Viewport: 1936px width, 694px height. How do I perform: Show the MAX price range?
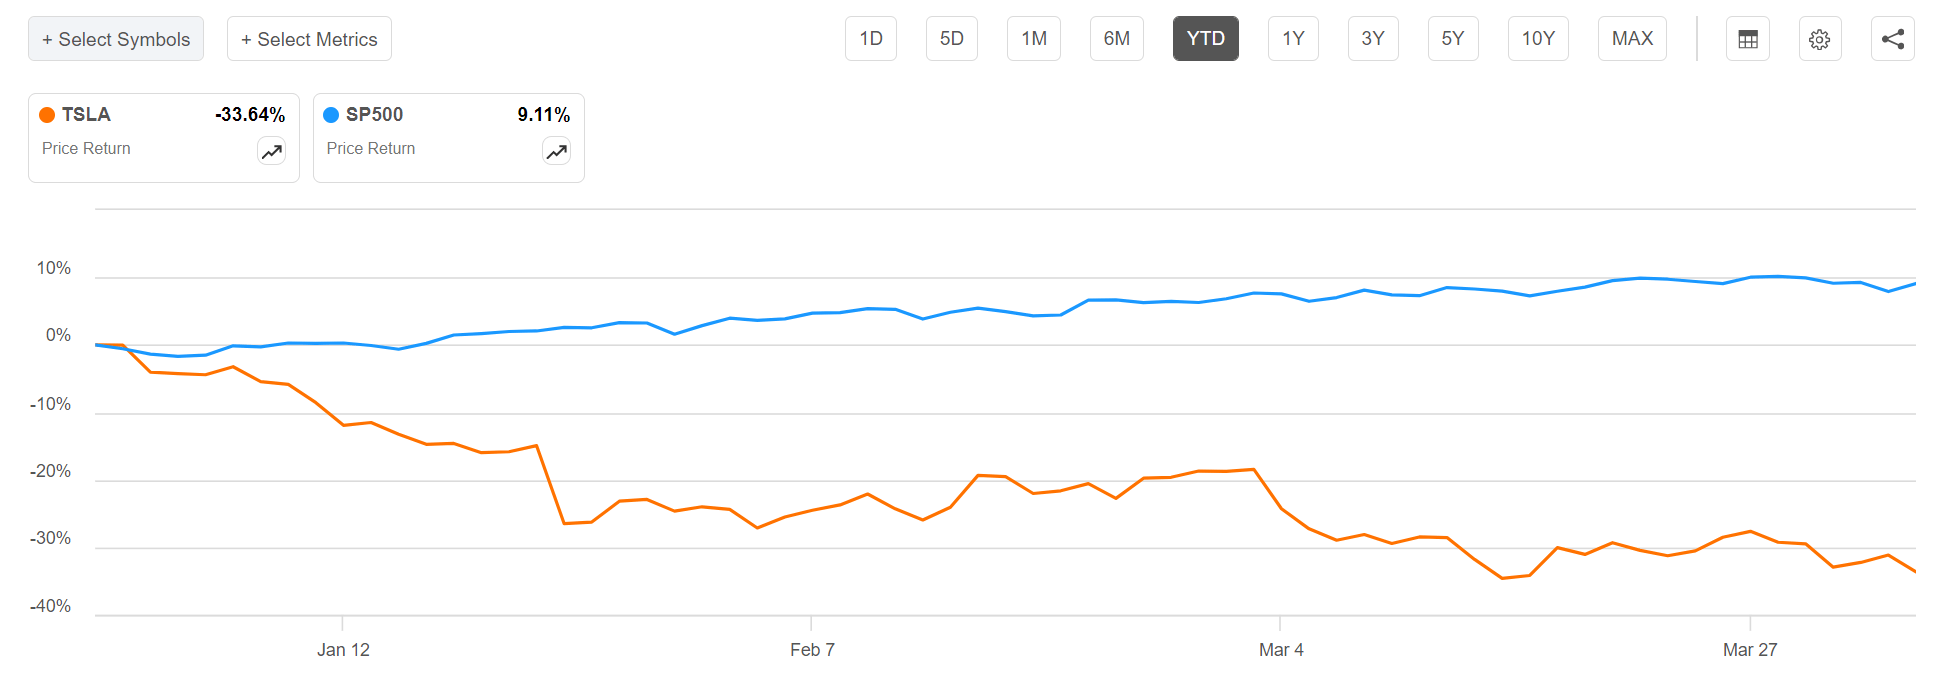coord(1632,39)
